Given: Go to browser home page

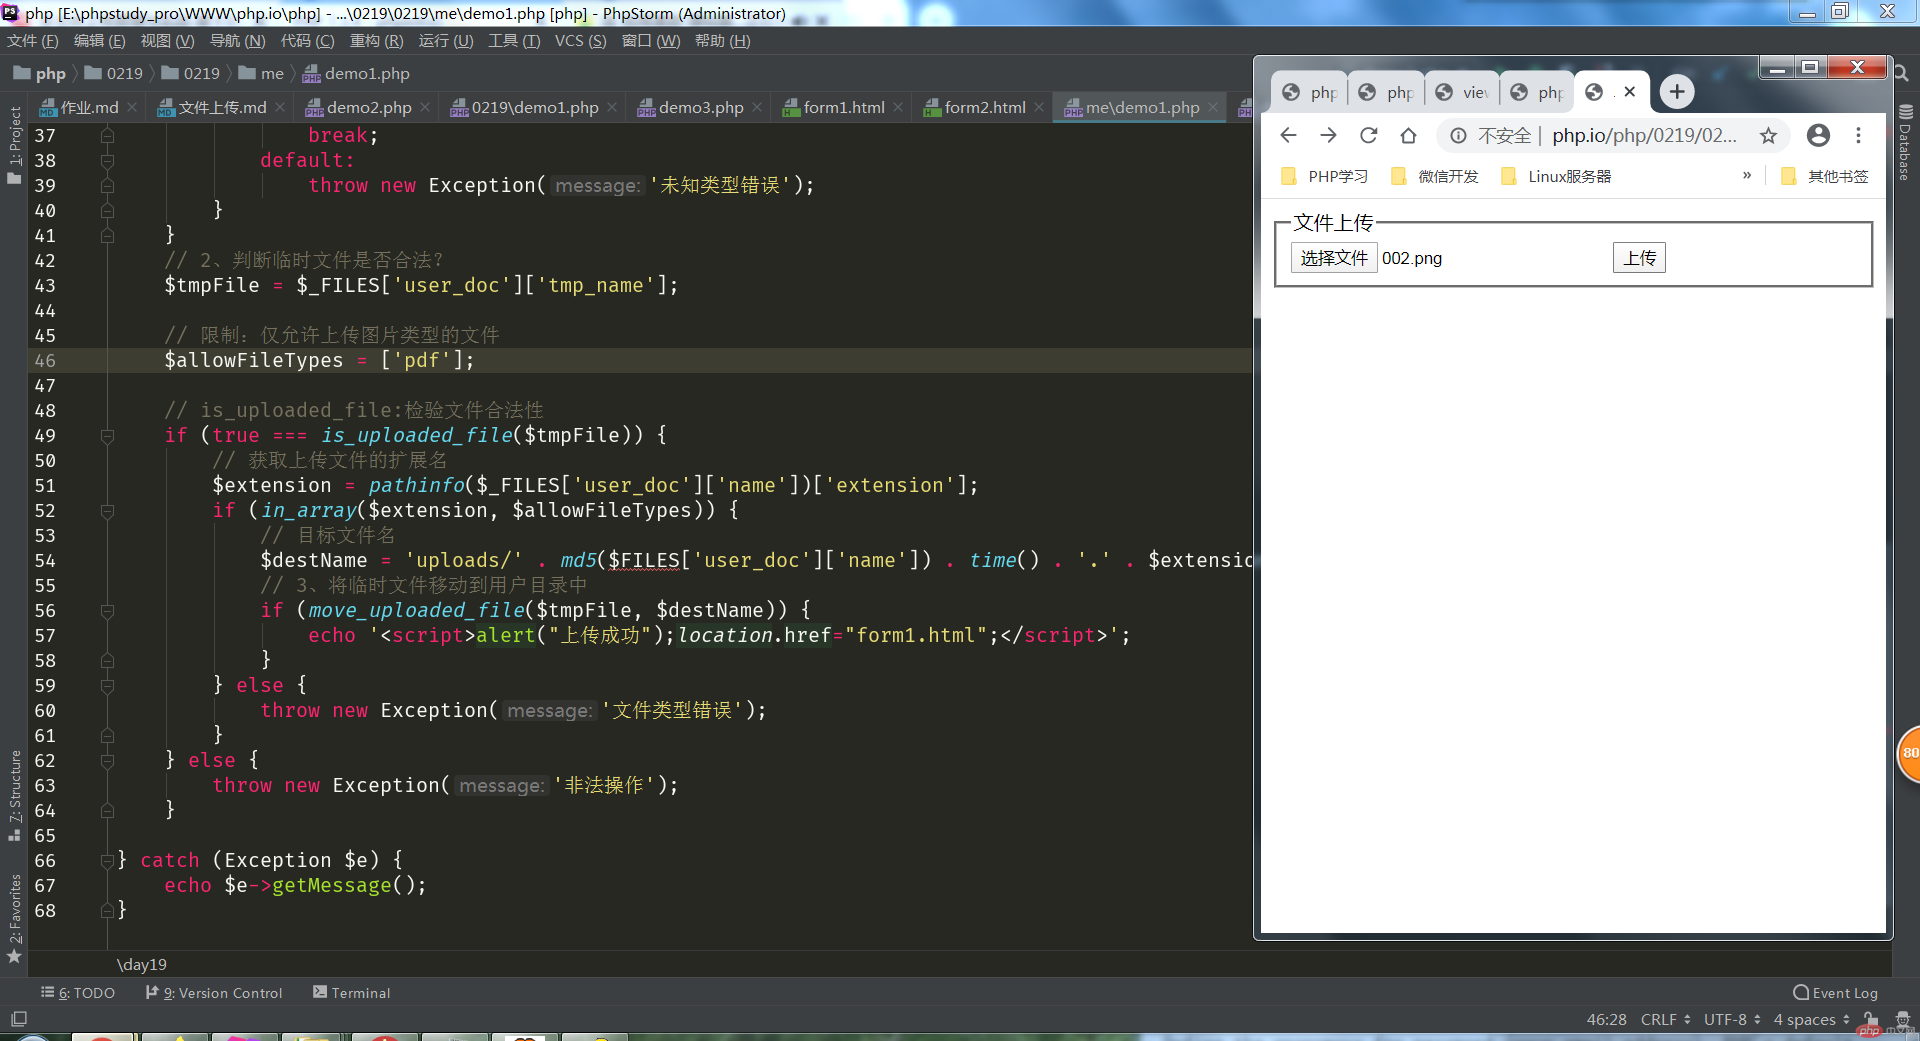Looking at the screenshot, I should pos(1408,135).
